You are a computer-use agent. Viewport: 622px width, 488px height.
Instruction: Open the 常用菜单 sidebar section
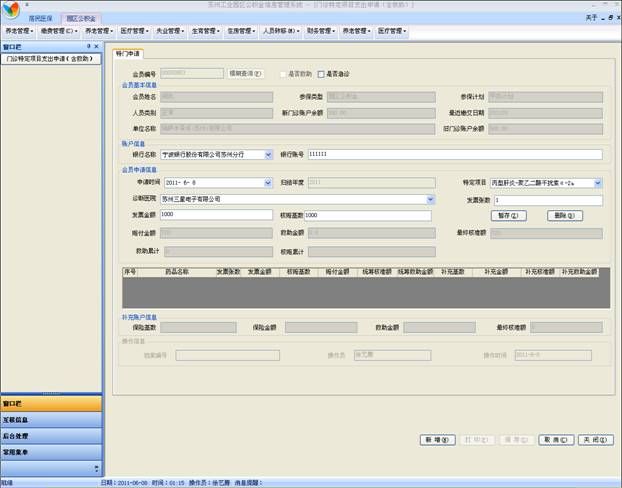51,452
